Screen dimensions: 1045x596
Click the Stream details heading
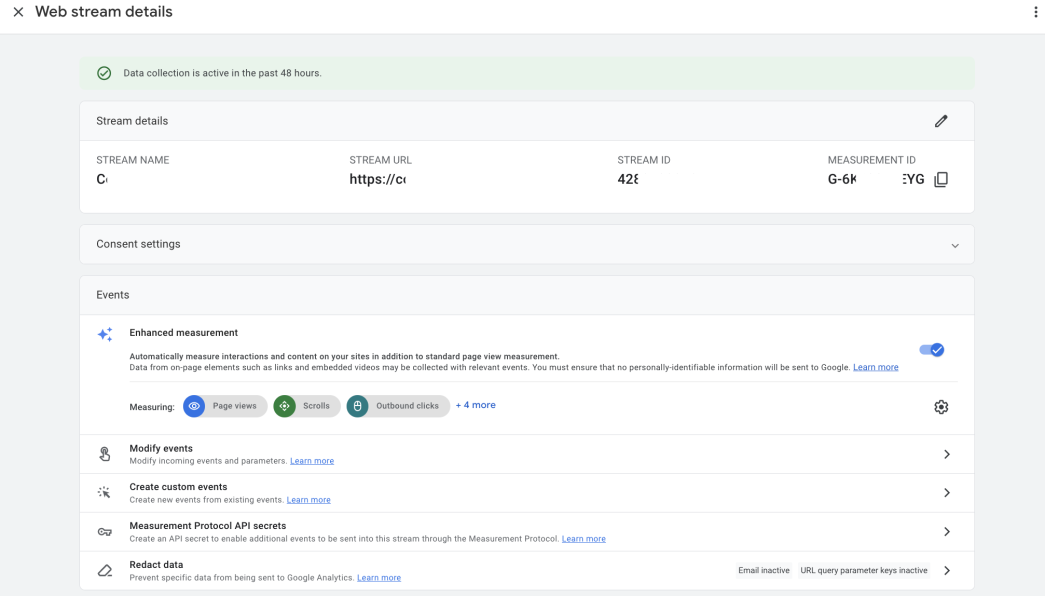click(132, 121)
